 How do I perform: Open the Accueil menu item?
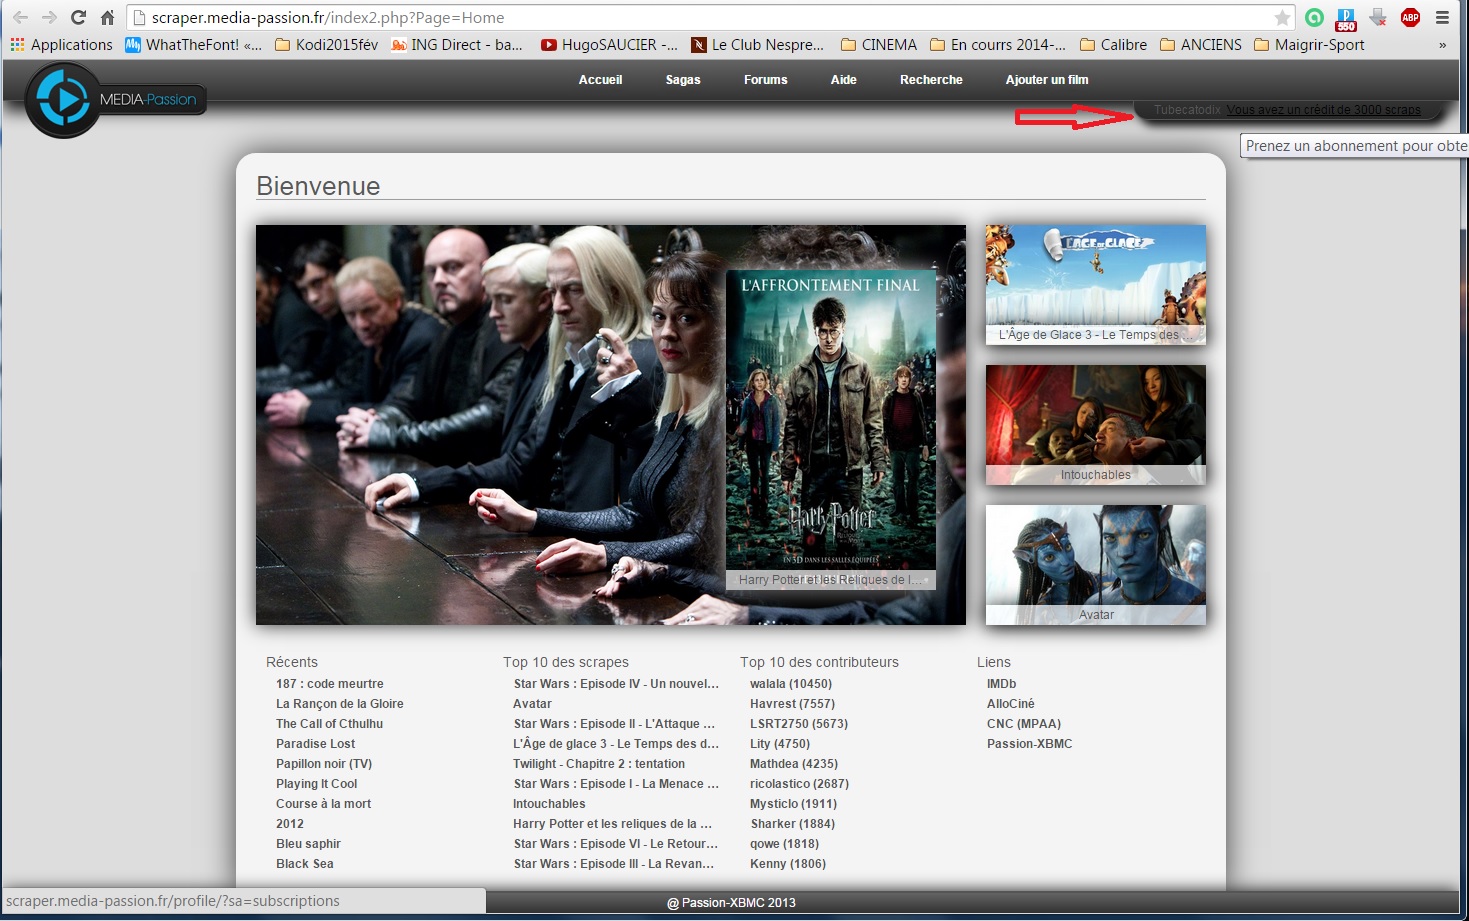[x=600, y=80]
